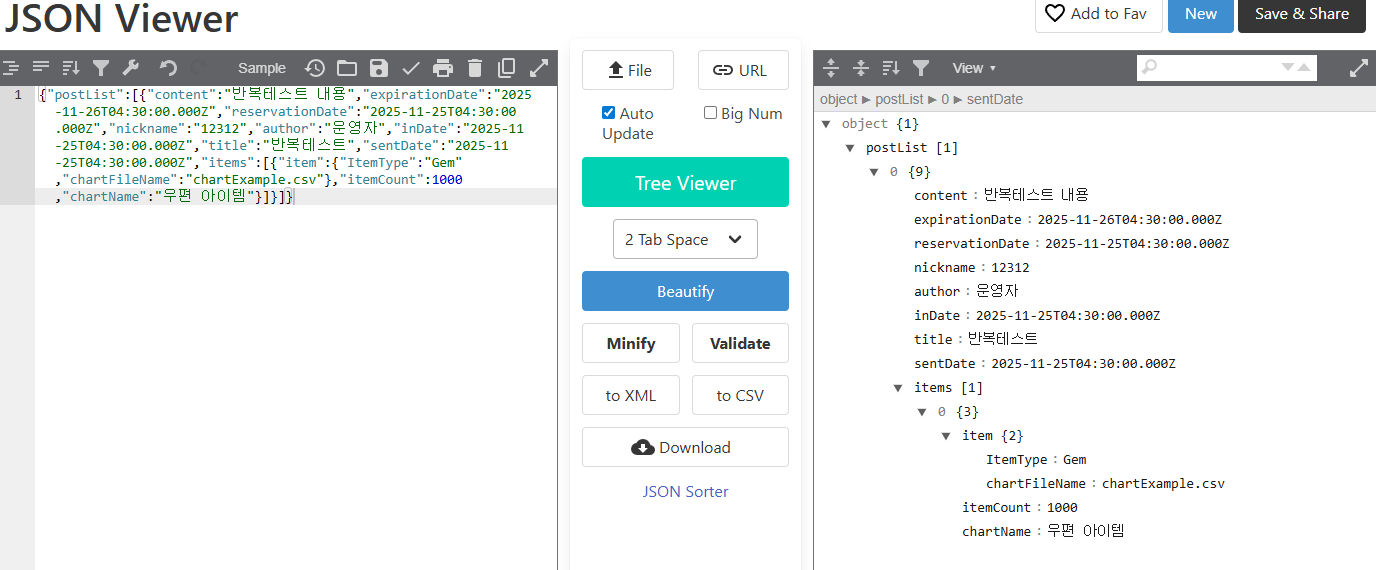Open the JSON Sorter link
The width and height of the screenshot is (1376, 570).
pos(685,492)
